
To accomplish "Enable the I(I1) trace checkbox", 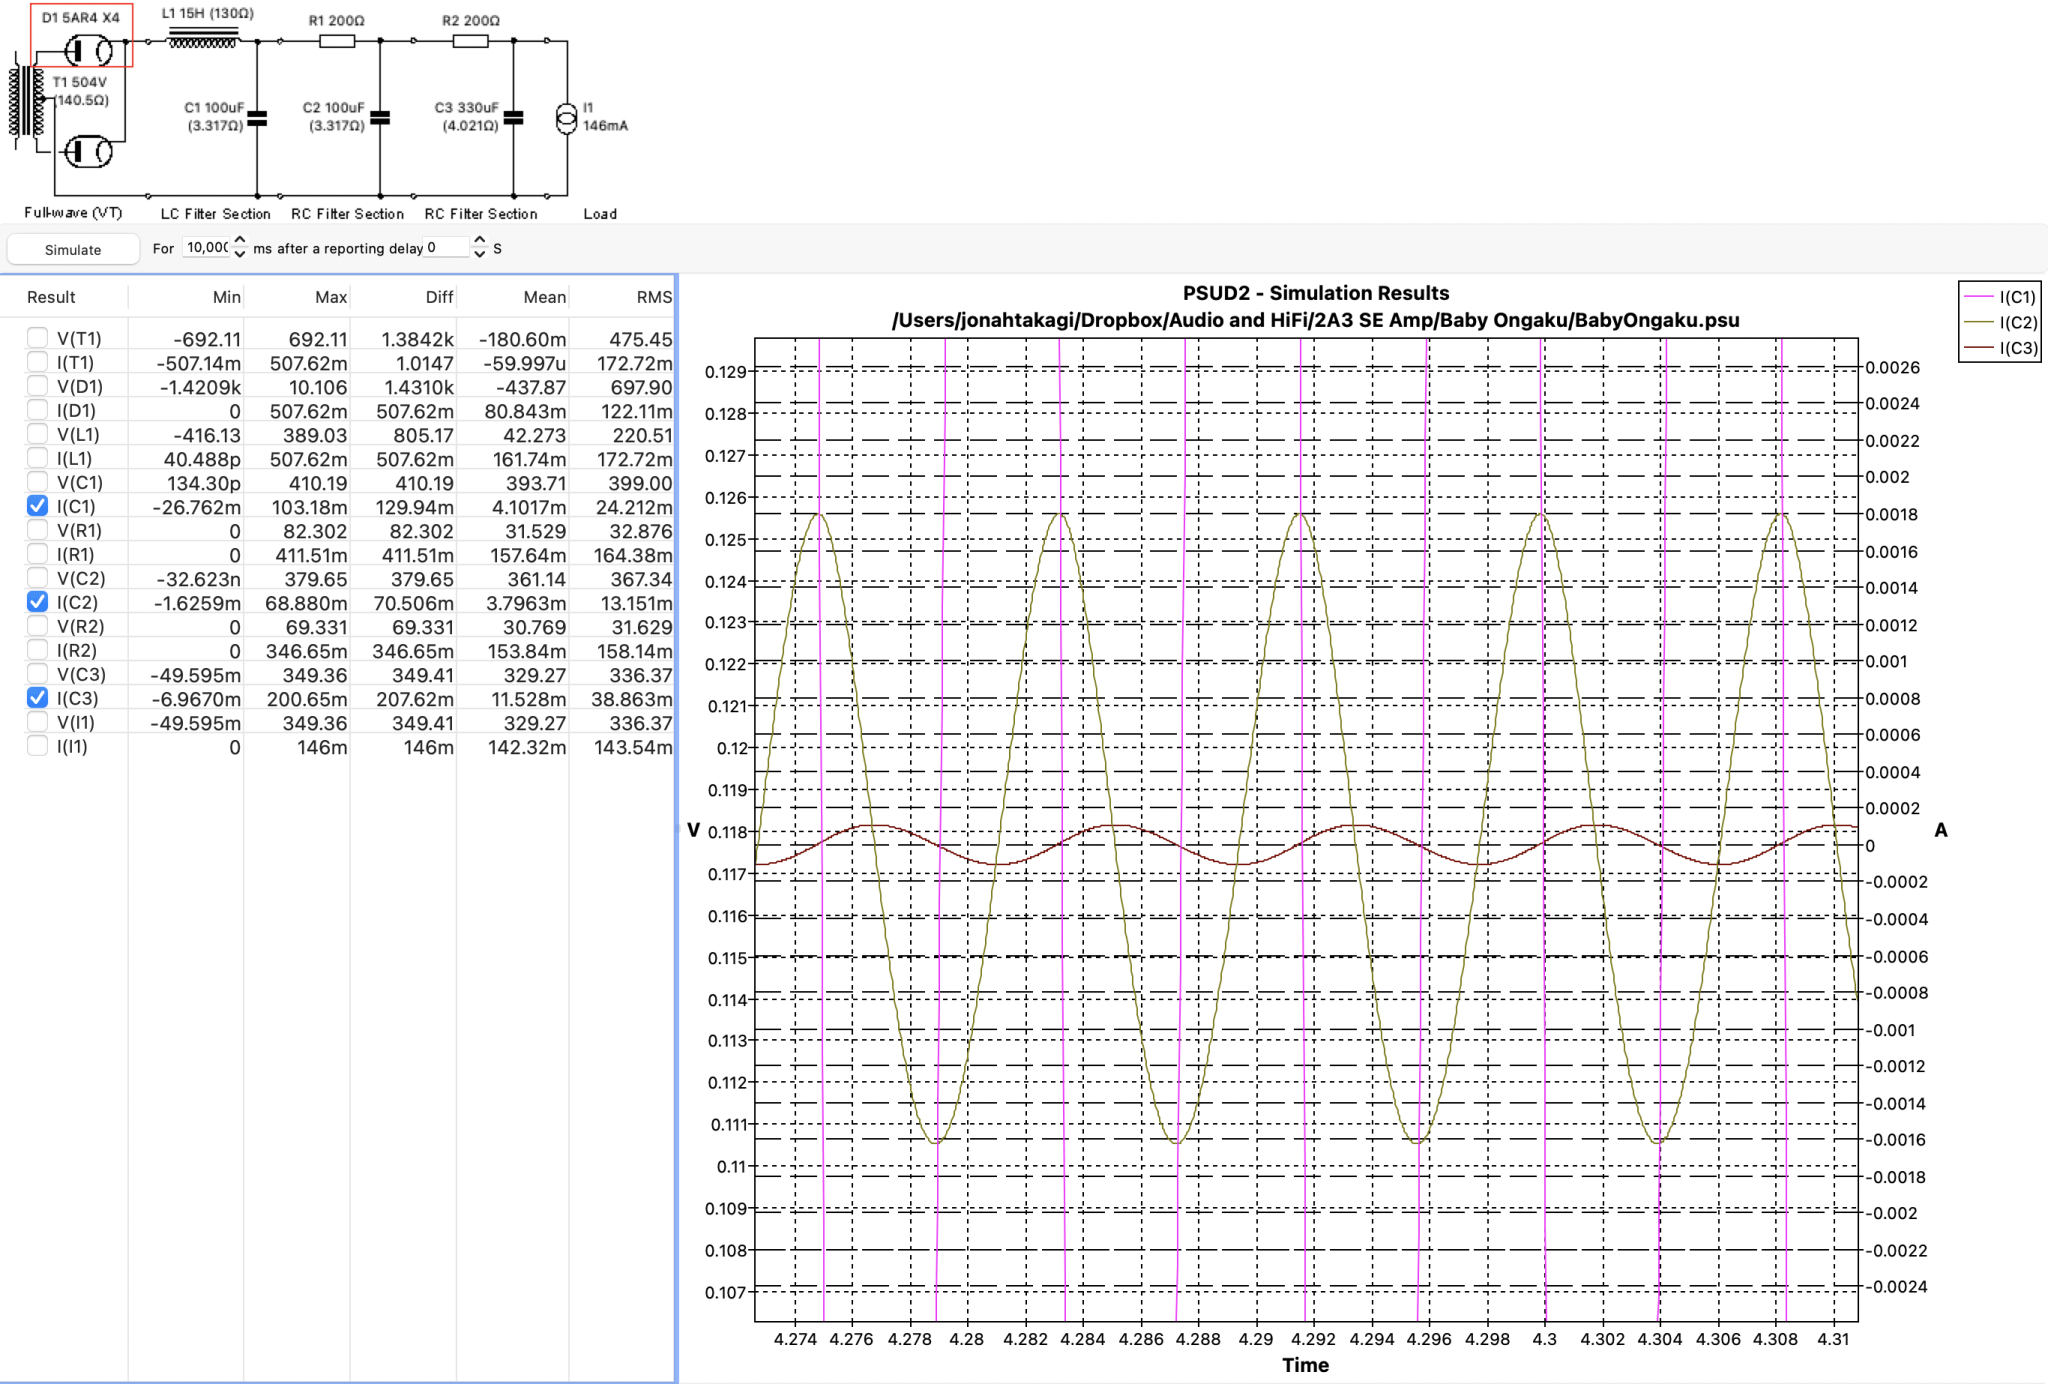I will coord(37,746).
